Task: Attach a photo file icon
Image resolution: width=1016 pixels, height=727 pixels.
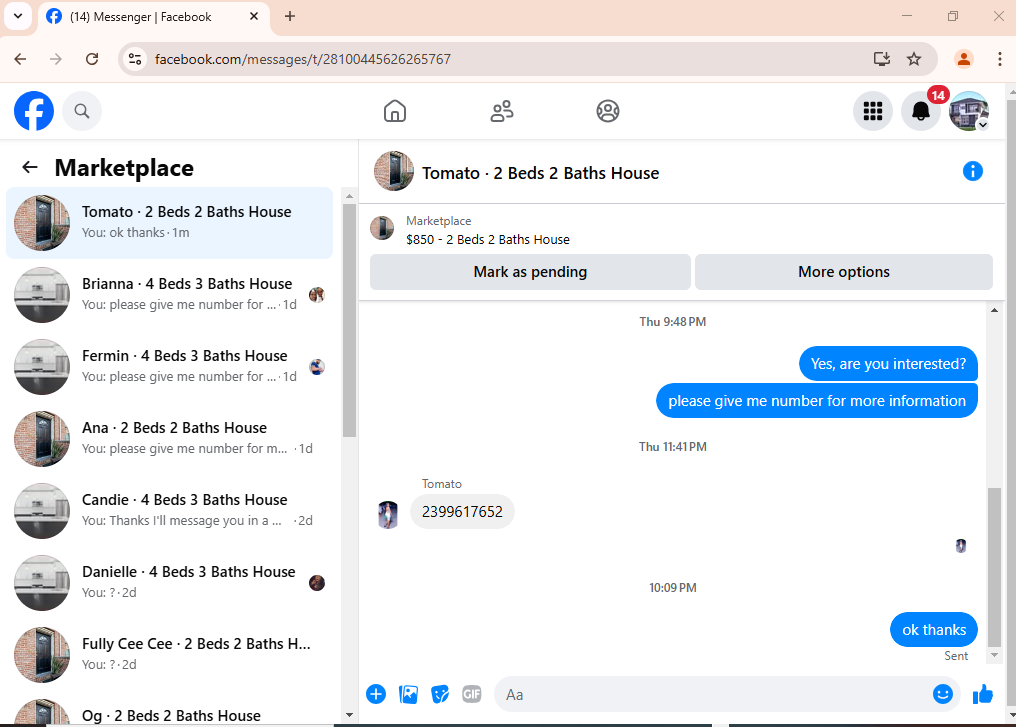Action: [x=408, y=694]
